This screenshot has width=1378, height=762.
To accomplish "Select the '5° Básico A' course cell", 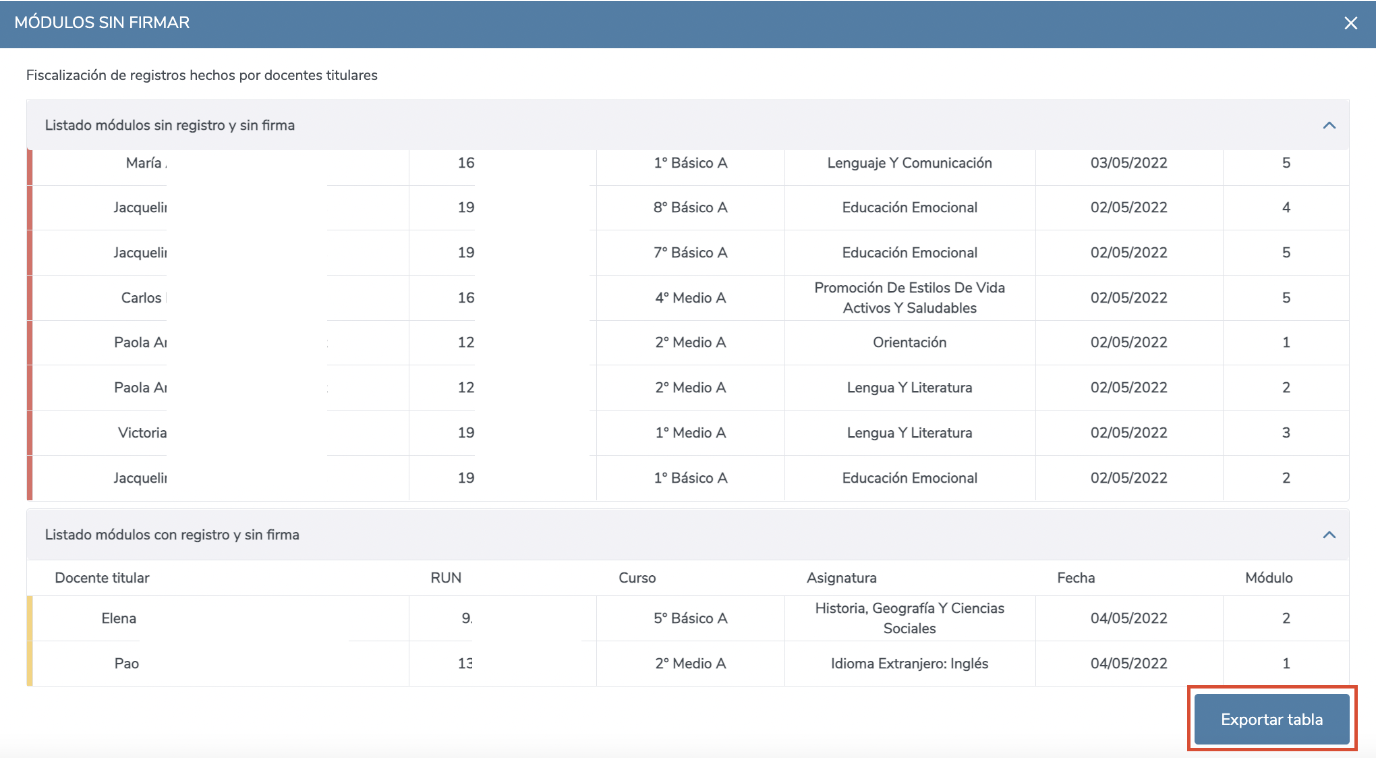I will click(691, 618).
